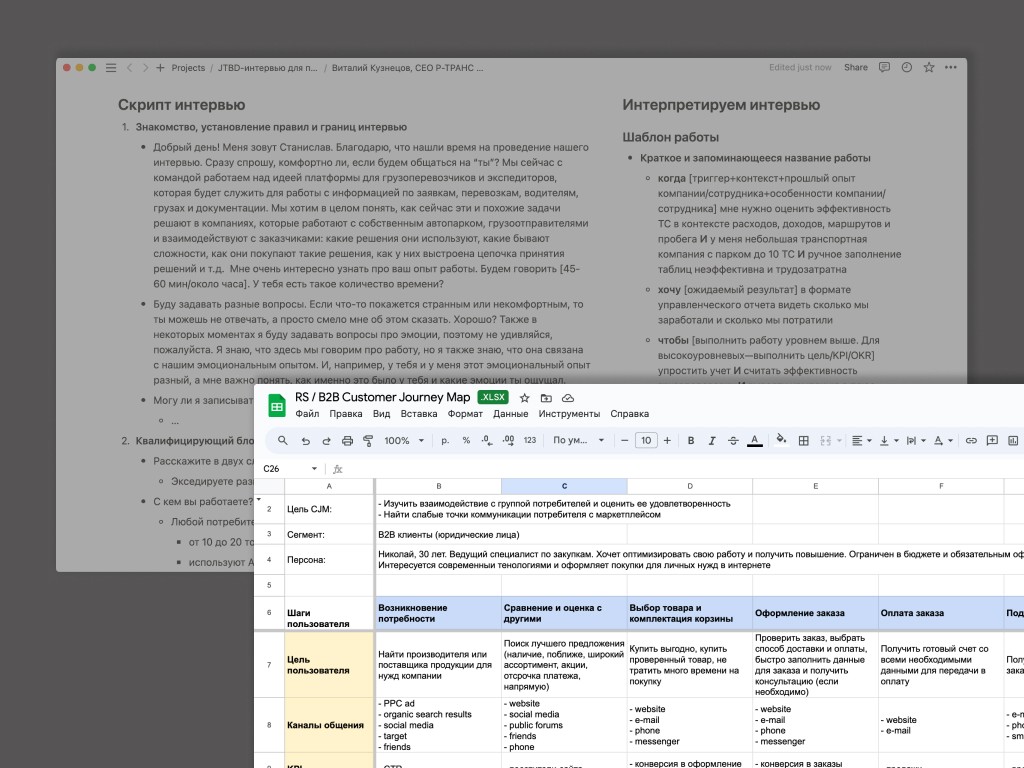Click the font size input field

[x=646, y=440]
